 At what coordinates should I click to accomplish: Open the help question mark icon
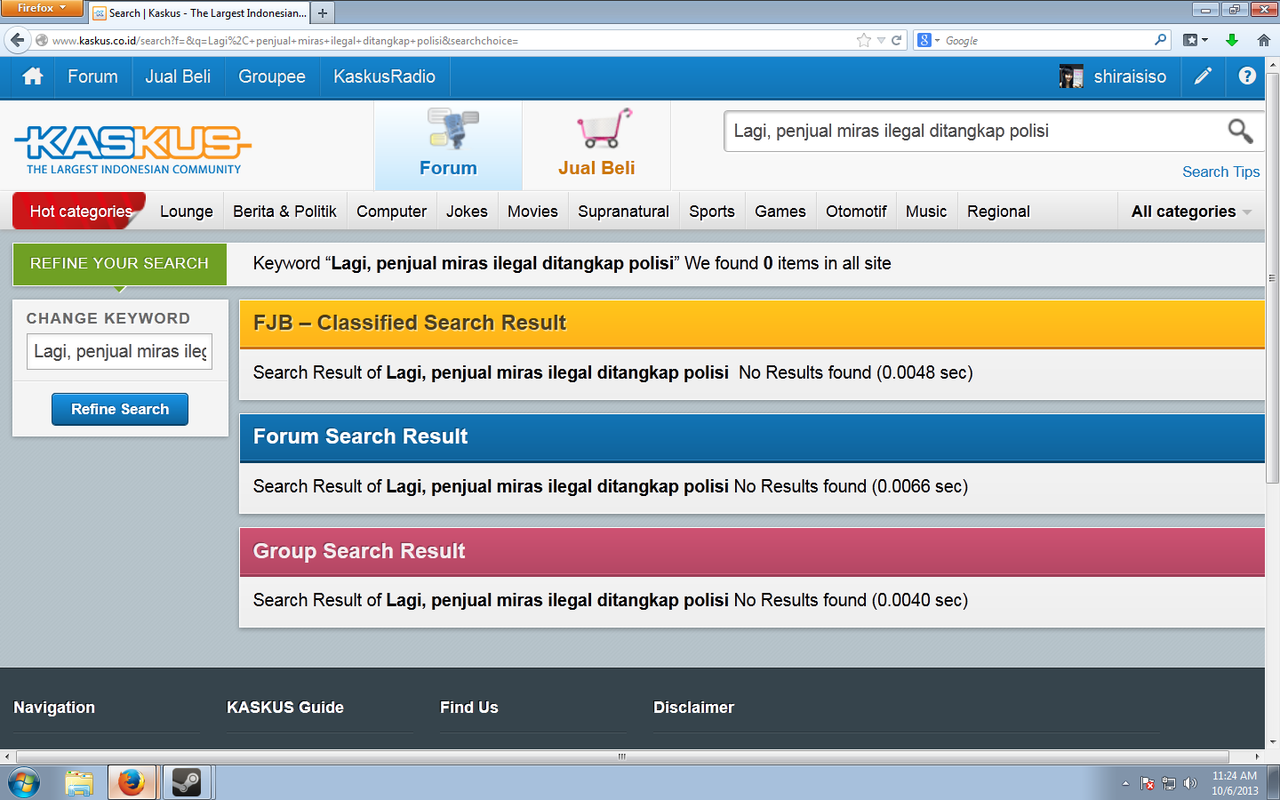click(x=1247, y=76)
